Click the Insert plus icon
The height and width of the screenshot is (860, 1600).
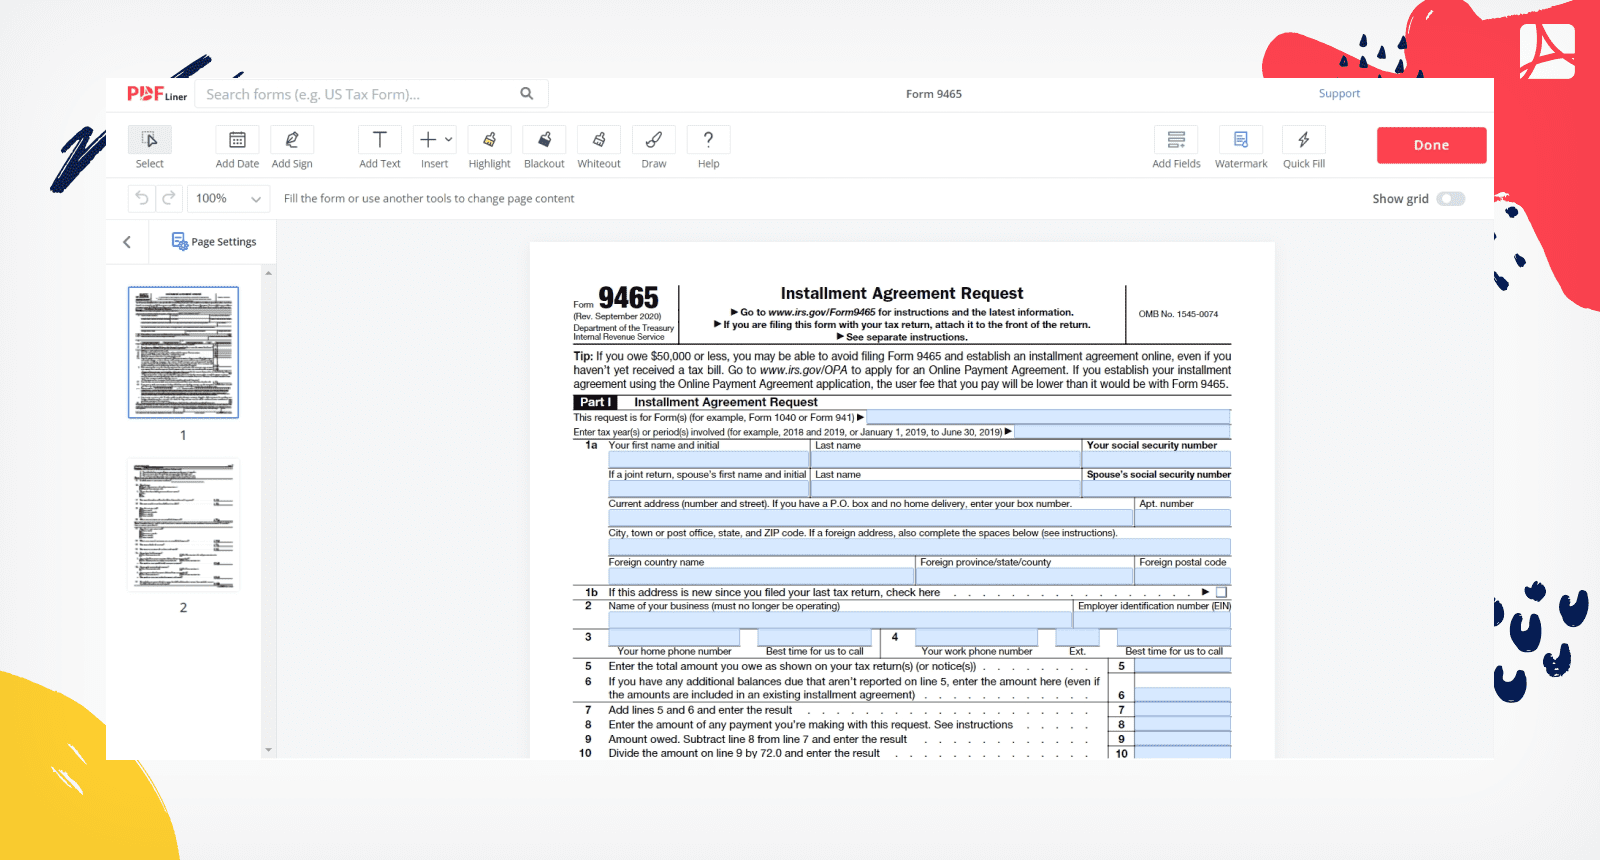428,140
